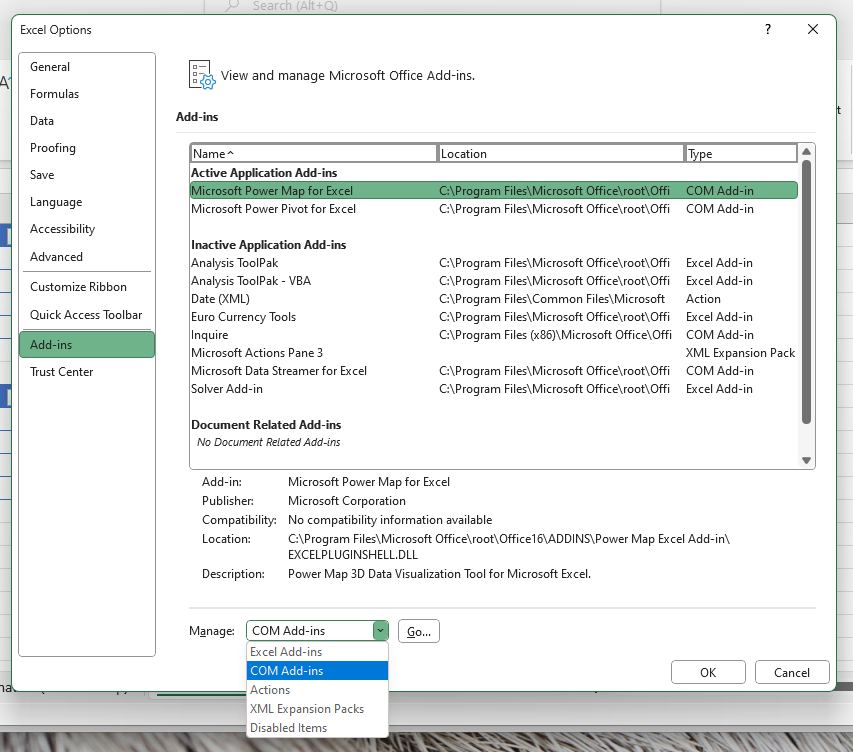Choose Disabled Items option
Viewport: 853px width, 752px height.
coord(317,728)
